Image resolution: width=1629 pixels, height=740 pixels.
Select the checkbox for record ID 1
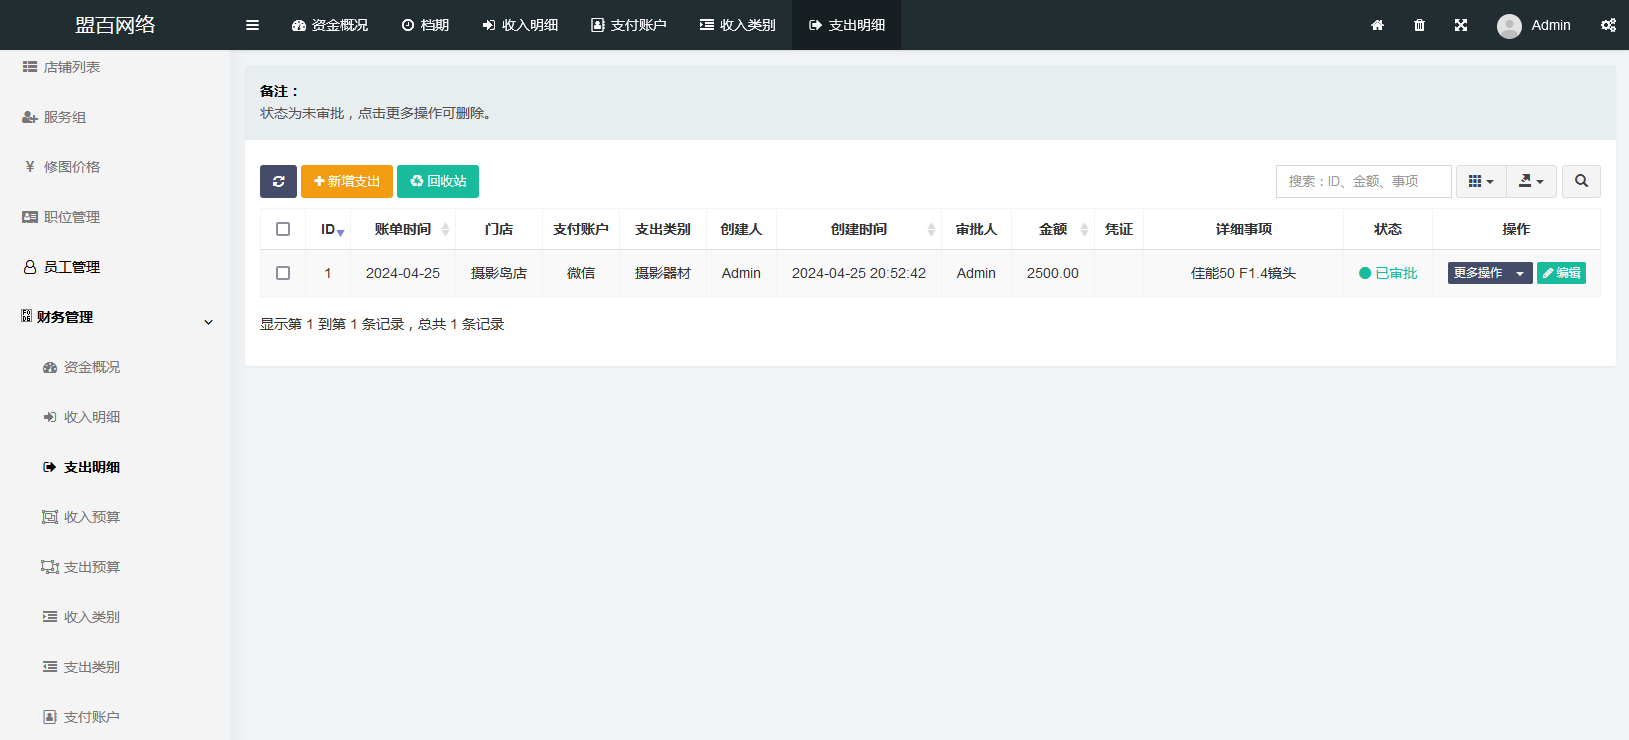pyautogui.click(x=283, y=273)
